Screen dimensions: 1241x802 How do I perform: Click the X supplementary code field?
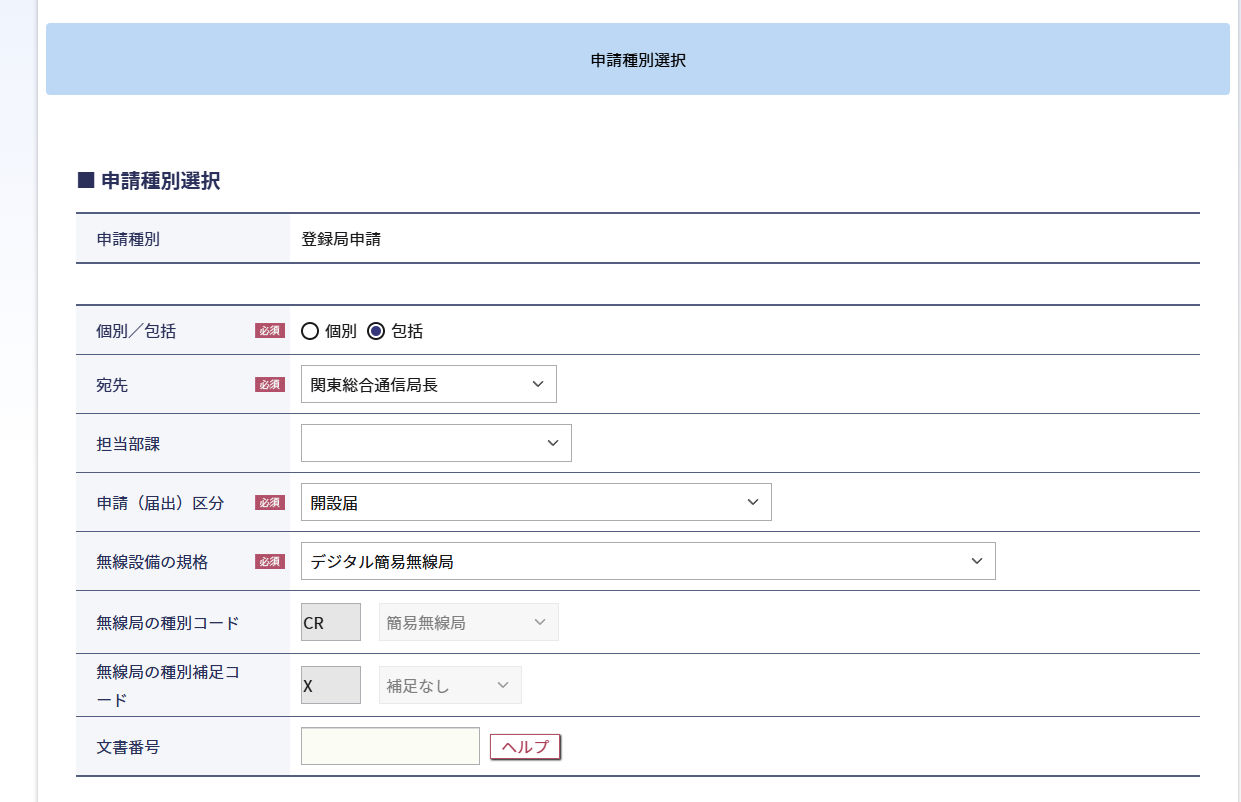(x=330, y=685)
